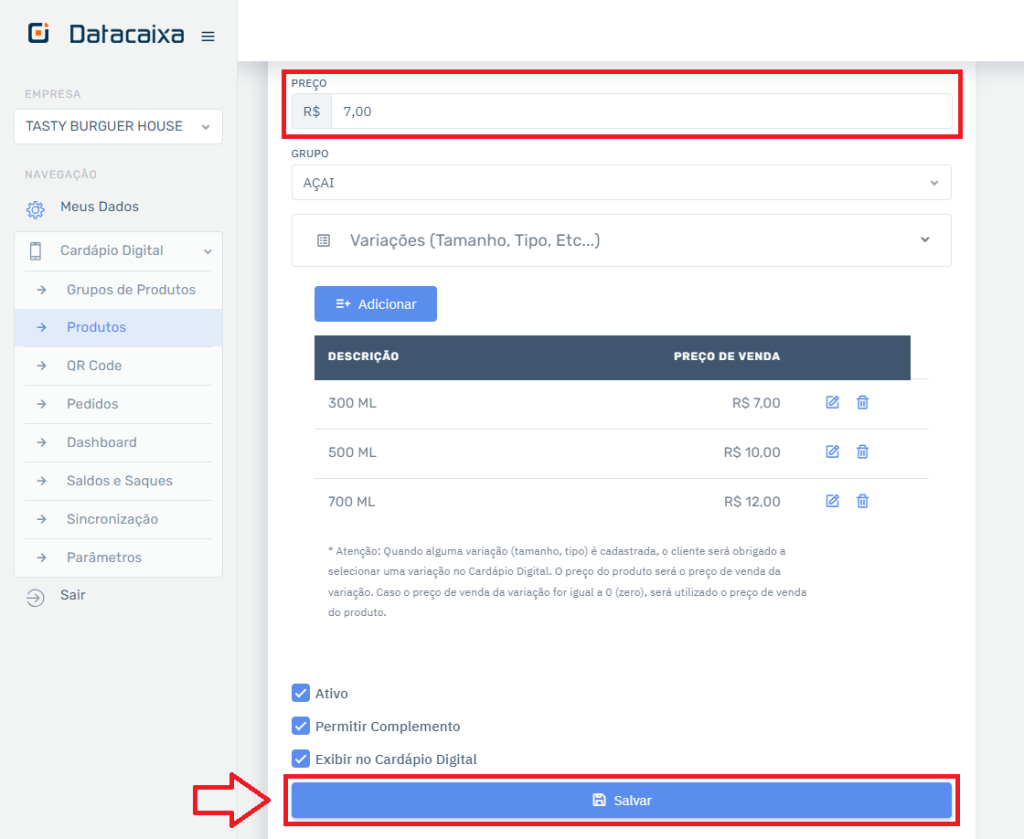Disable Exibir no Cardápio Digital checkbox
The image size is (1024, 839).
pos(300,759)
